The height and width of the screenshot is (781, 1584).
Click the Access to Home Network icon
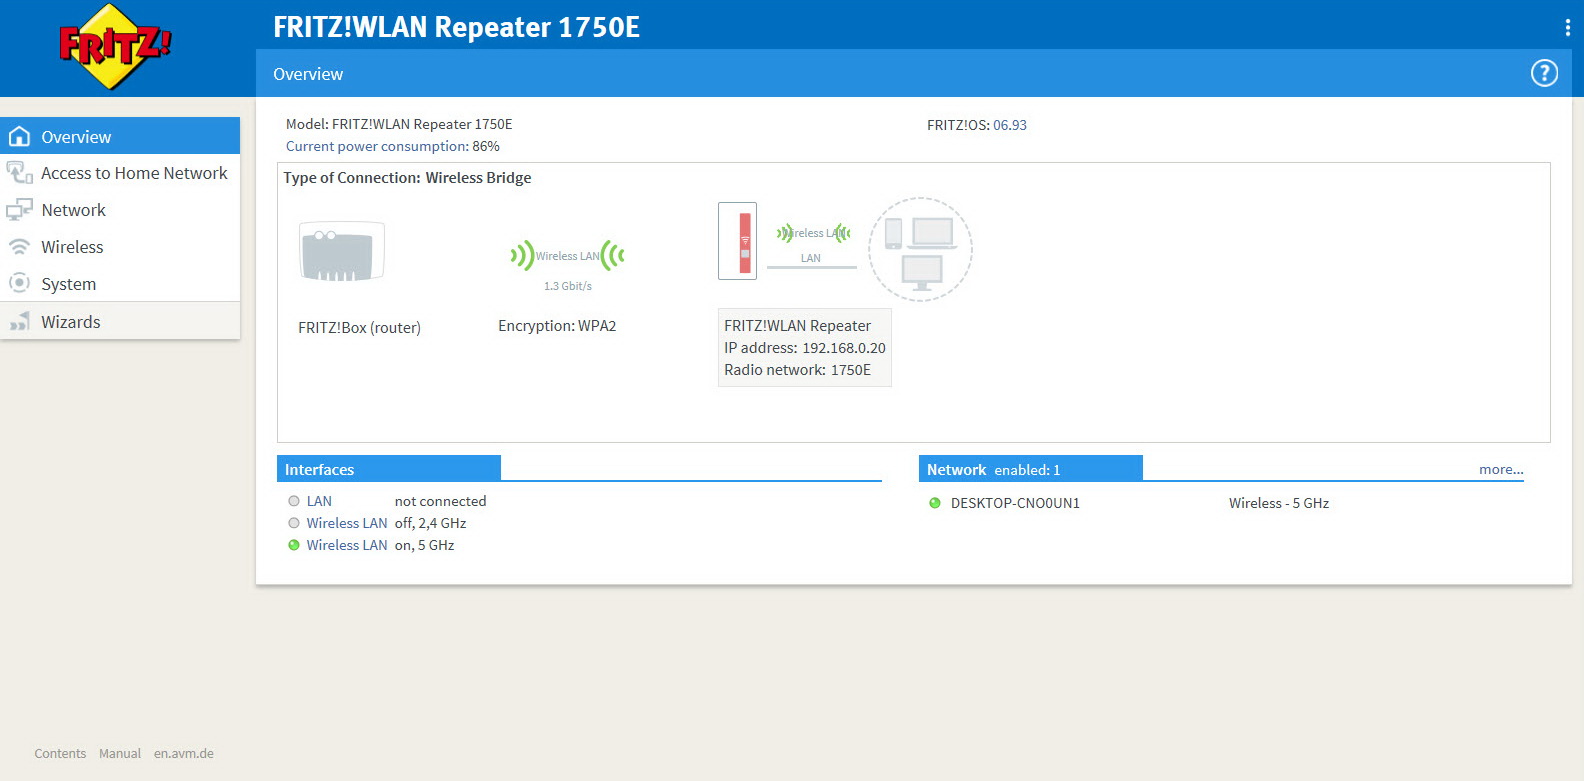coord(19,173)
